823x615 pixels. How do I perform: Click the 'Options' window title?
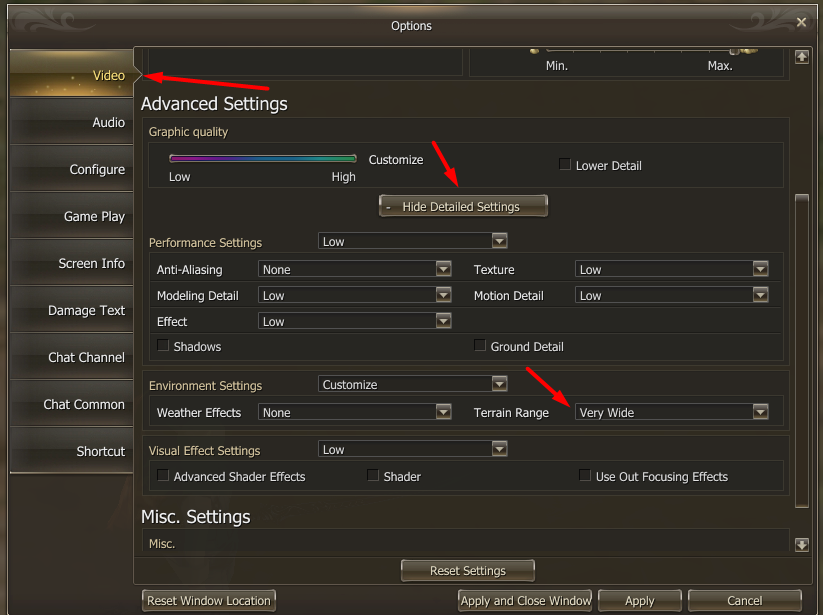click(x=412, y=26)
